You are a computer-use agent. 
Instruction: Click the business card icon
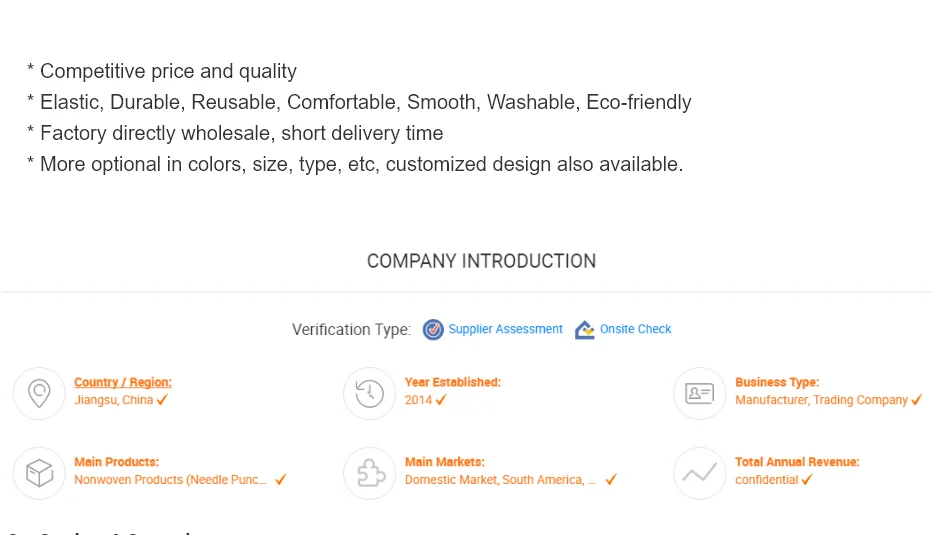(700, 394)
